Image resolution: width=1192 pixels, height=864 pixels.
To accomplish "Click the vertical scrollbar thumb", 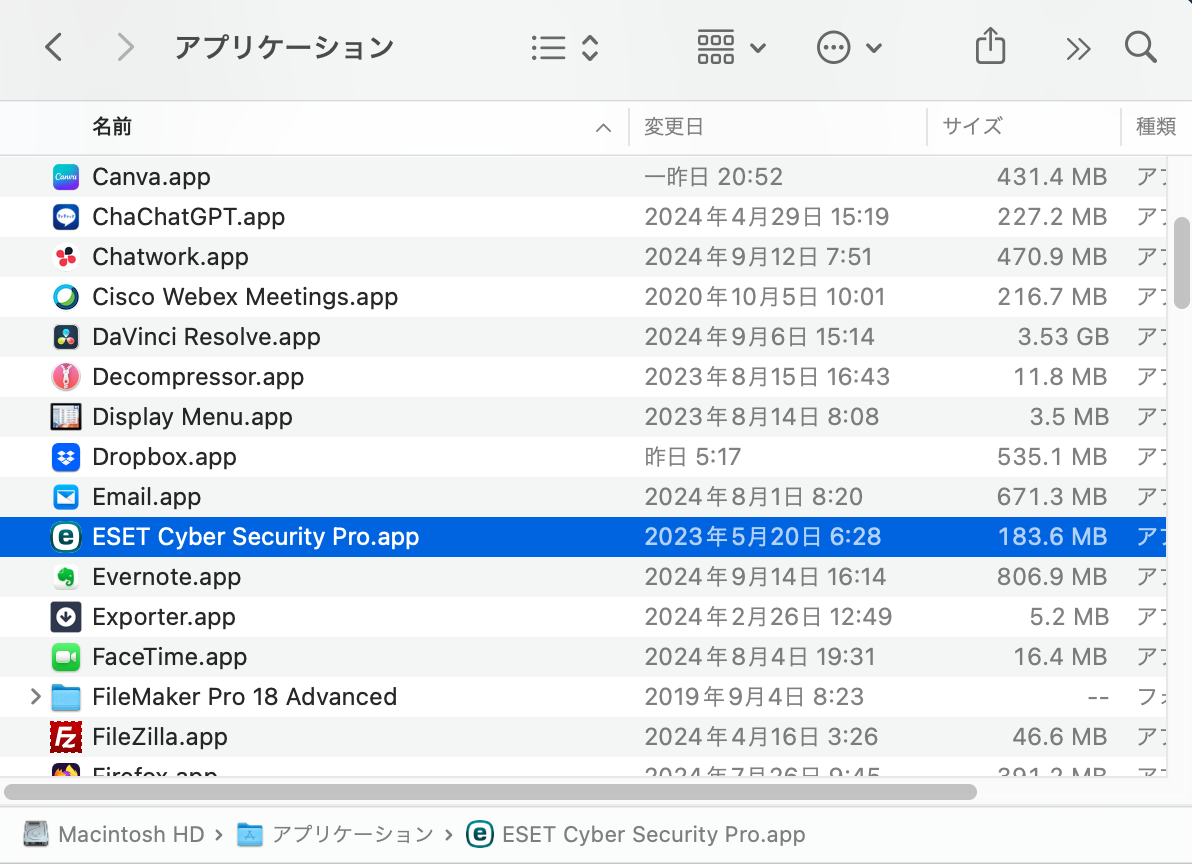I will point(1181,263).
